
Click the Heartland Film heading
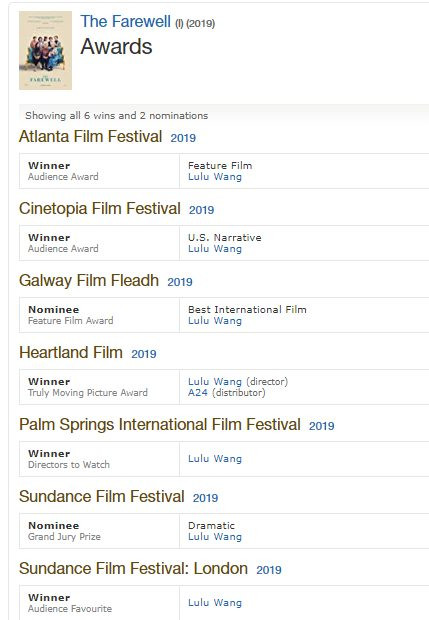[71, 352]
